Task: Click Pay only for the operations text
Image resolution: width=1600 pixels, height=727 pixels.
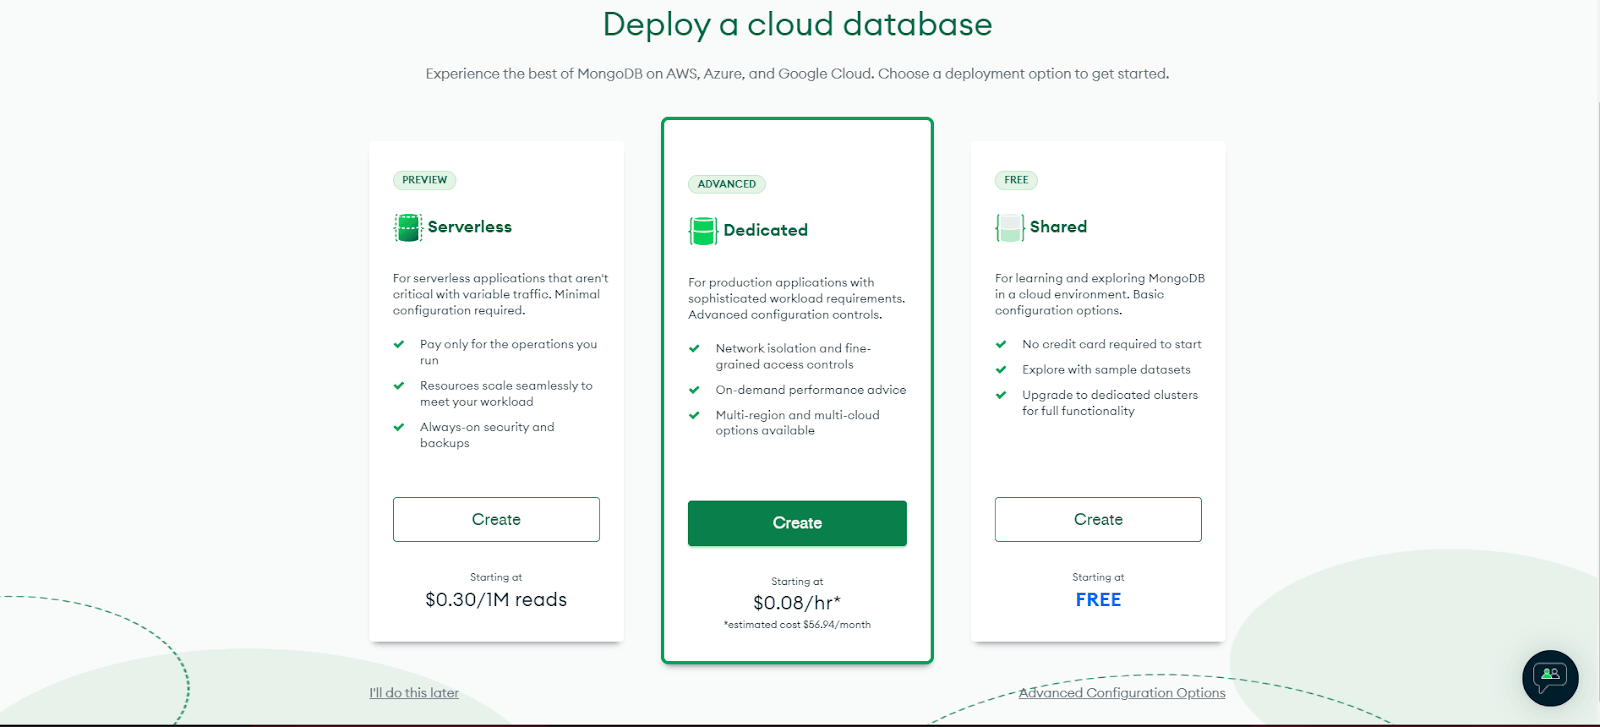Action: (x=508, y=352)
